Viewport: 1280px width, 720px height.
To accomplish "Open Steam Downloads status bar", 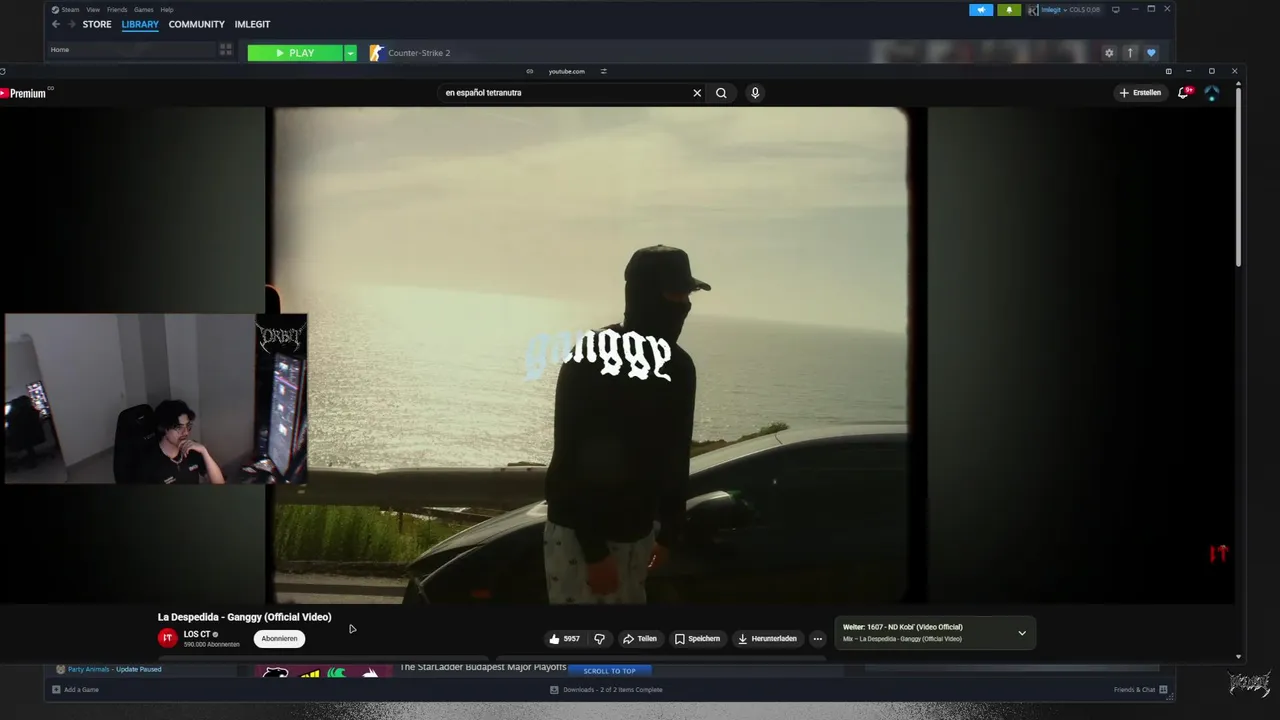I will (x=606, y=690).
